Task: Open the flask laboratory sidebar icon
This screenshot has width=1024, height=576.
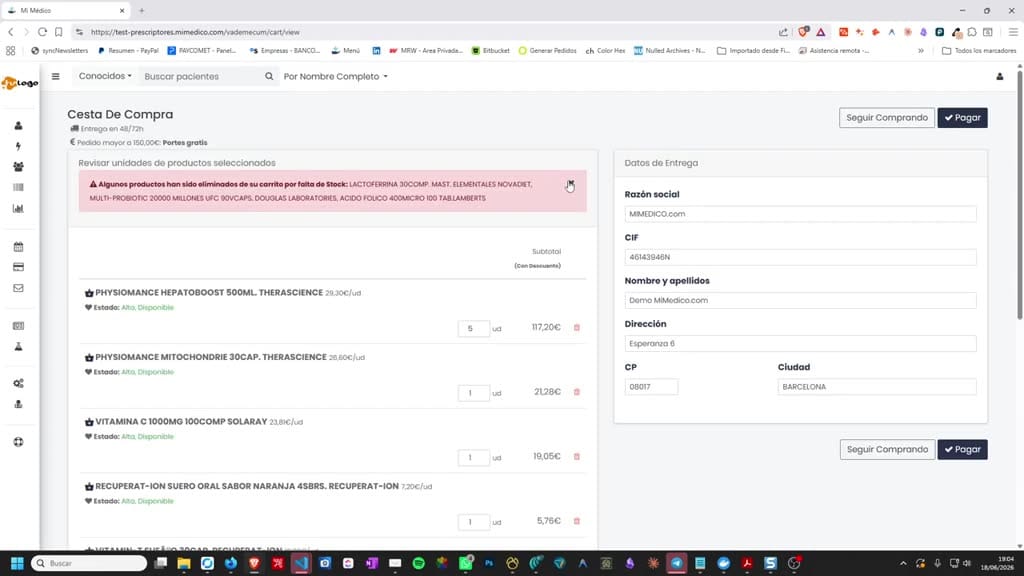Action: 18,347
